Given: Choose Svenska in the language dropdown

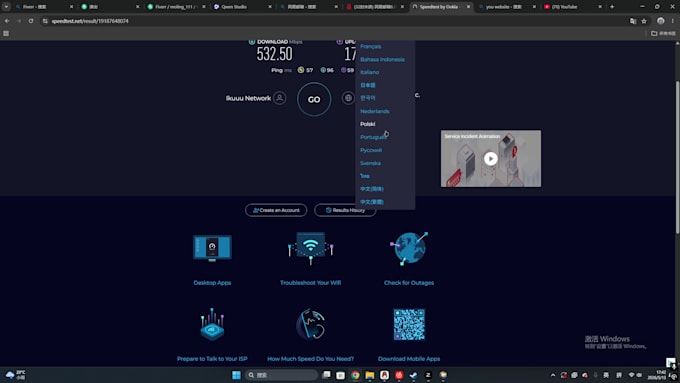Looking at the screenshot, I should pos(370,163).
